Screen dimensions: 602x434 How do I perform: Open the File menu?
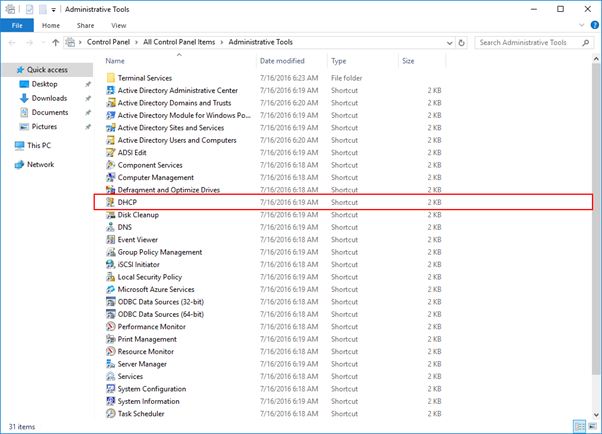click(17, 25)
